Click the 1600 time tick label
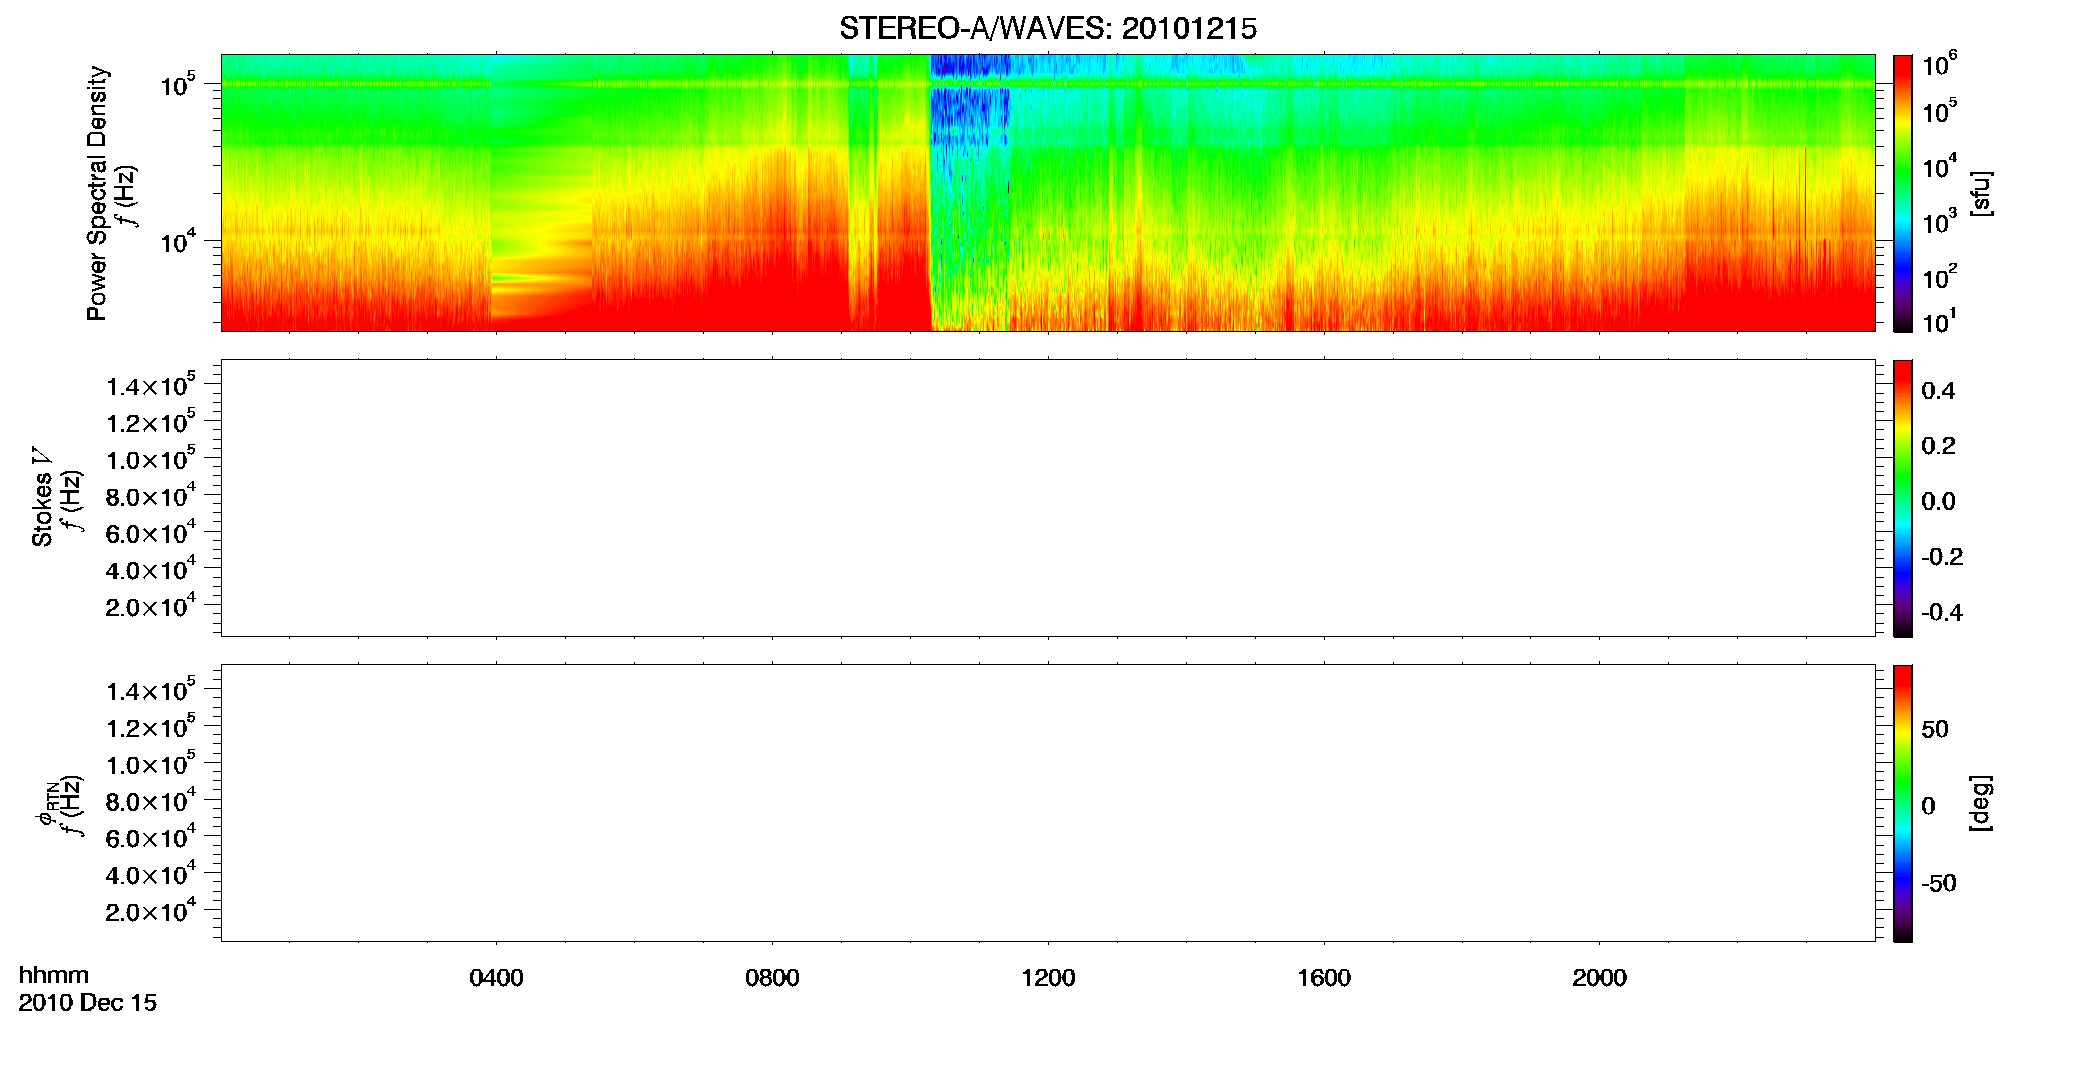This screenshot has width=2096, height=1080. point(1324,978)
